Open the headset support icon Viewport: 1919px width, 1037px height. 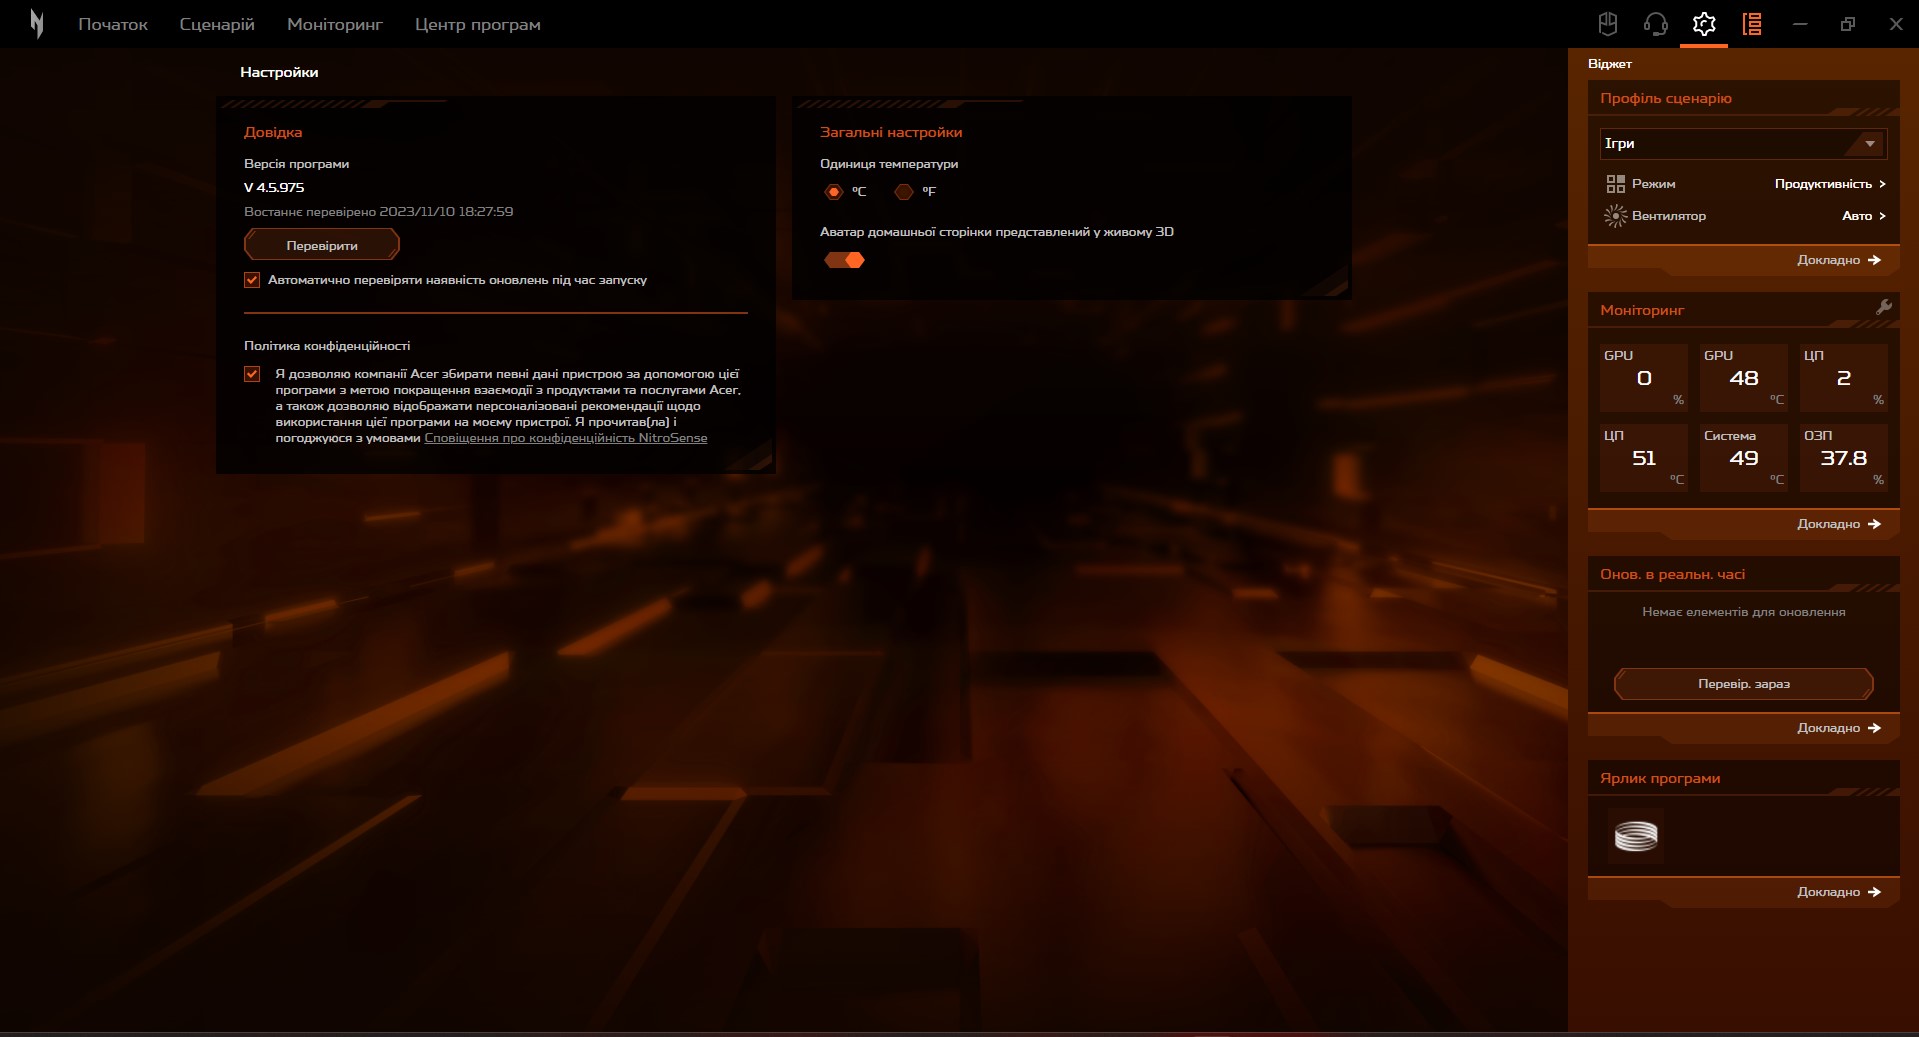point(1655,24)
